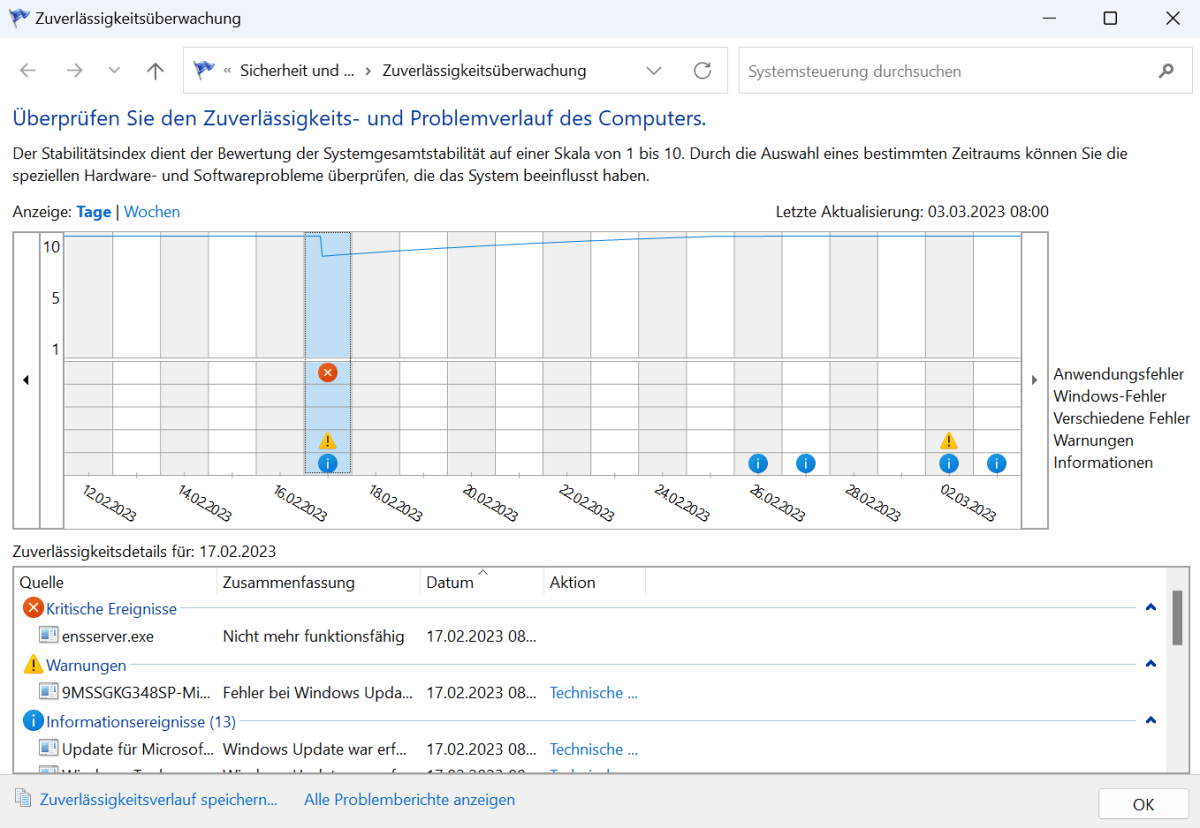Image resolution: width=1200 pixels, height=828 pixels.
Task: Open Technische details link for 9MSSGKG348SP warning
Action: 594,692
